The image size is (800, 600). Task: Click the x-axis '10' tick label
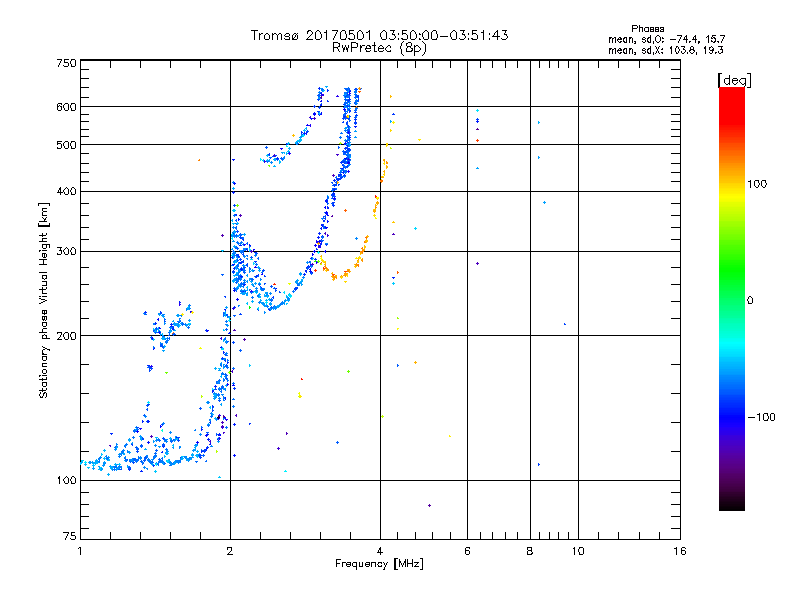(578, 551)
